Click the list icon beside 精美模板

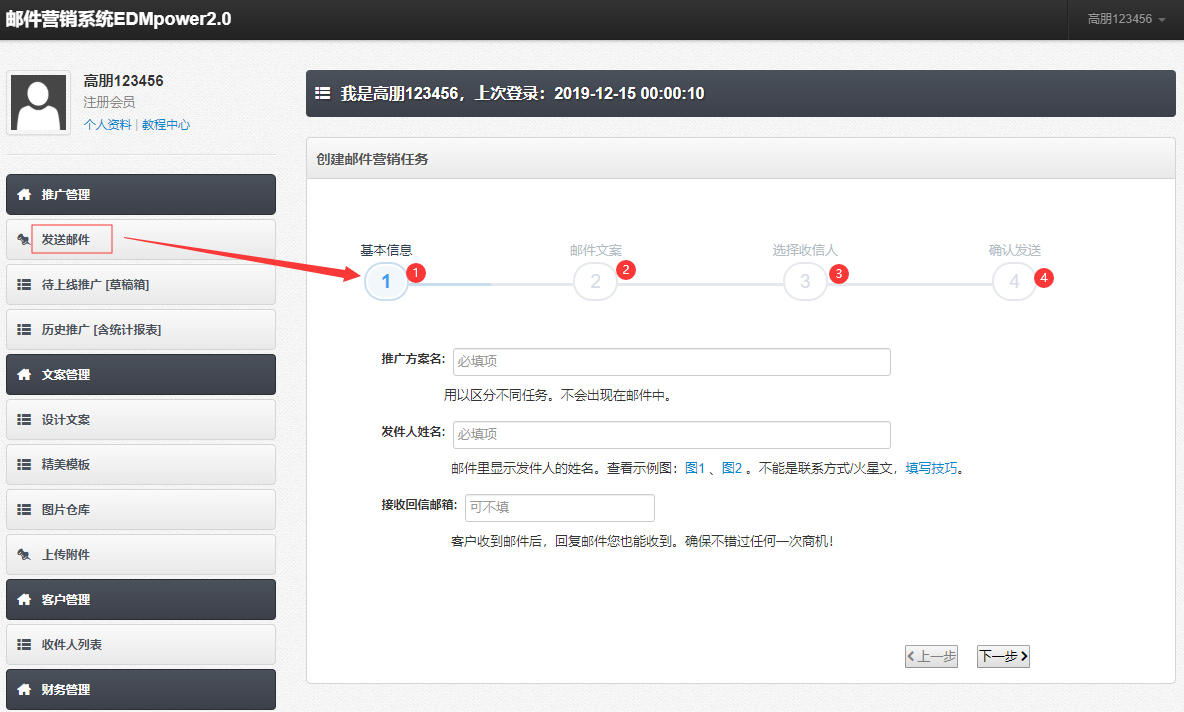[24, 464]
